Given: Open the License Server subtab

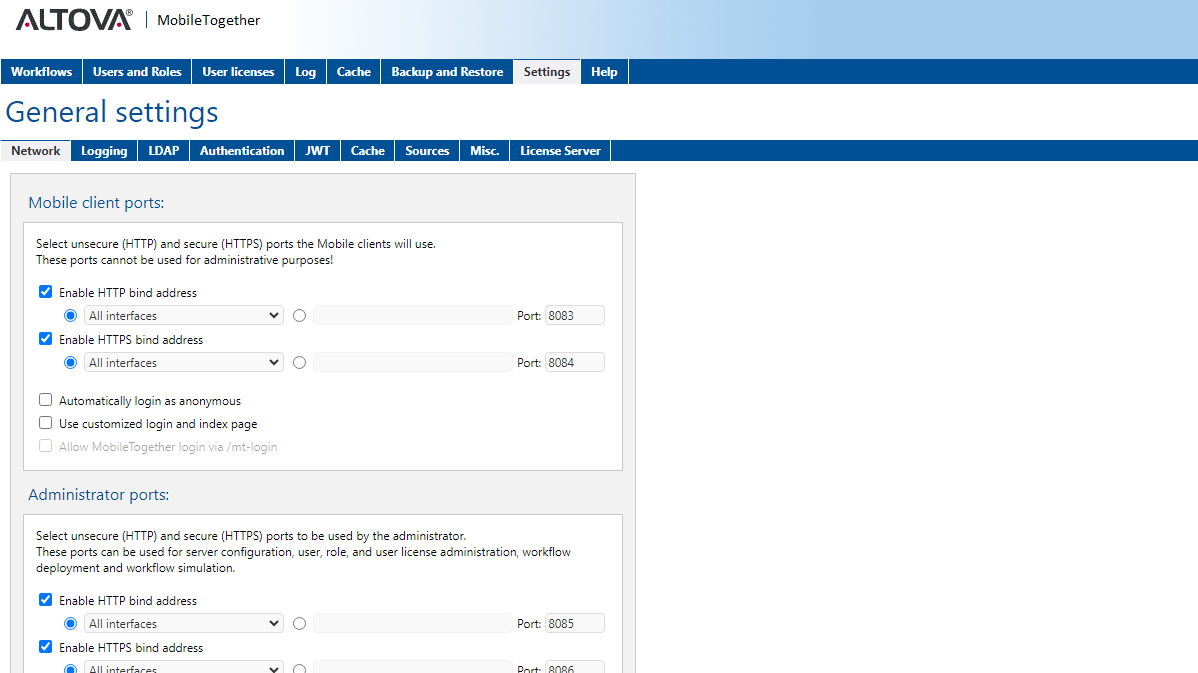Looking at the screenshot, I should [x=560, y=151].
